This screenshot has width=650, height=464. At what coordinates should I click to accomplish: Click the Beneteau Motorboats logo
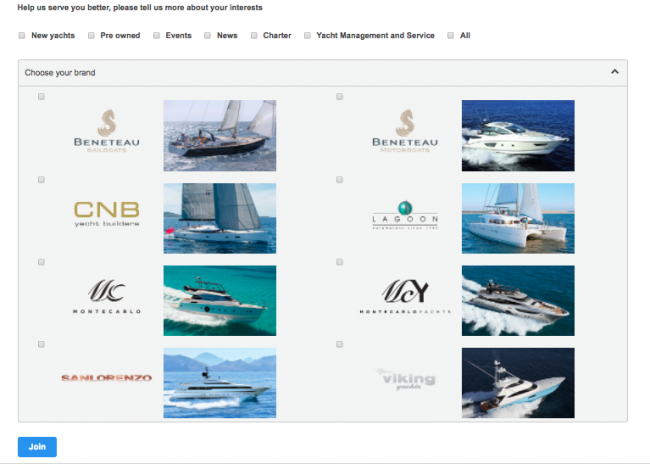405,131
